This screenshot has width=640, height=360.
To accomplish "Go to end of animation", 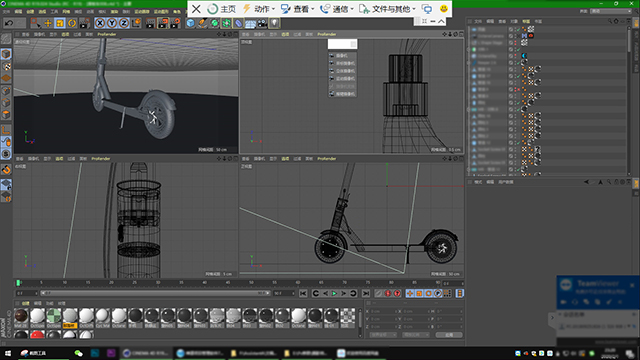I will 366,293.
